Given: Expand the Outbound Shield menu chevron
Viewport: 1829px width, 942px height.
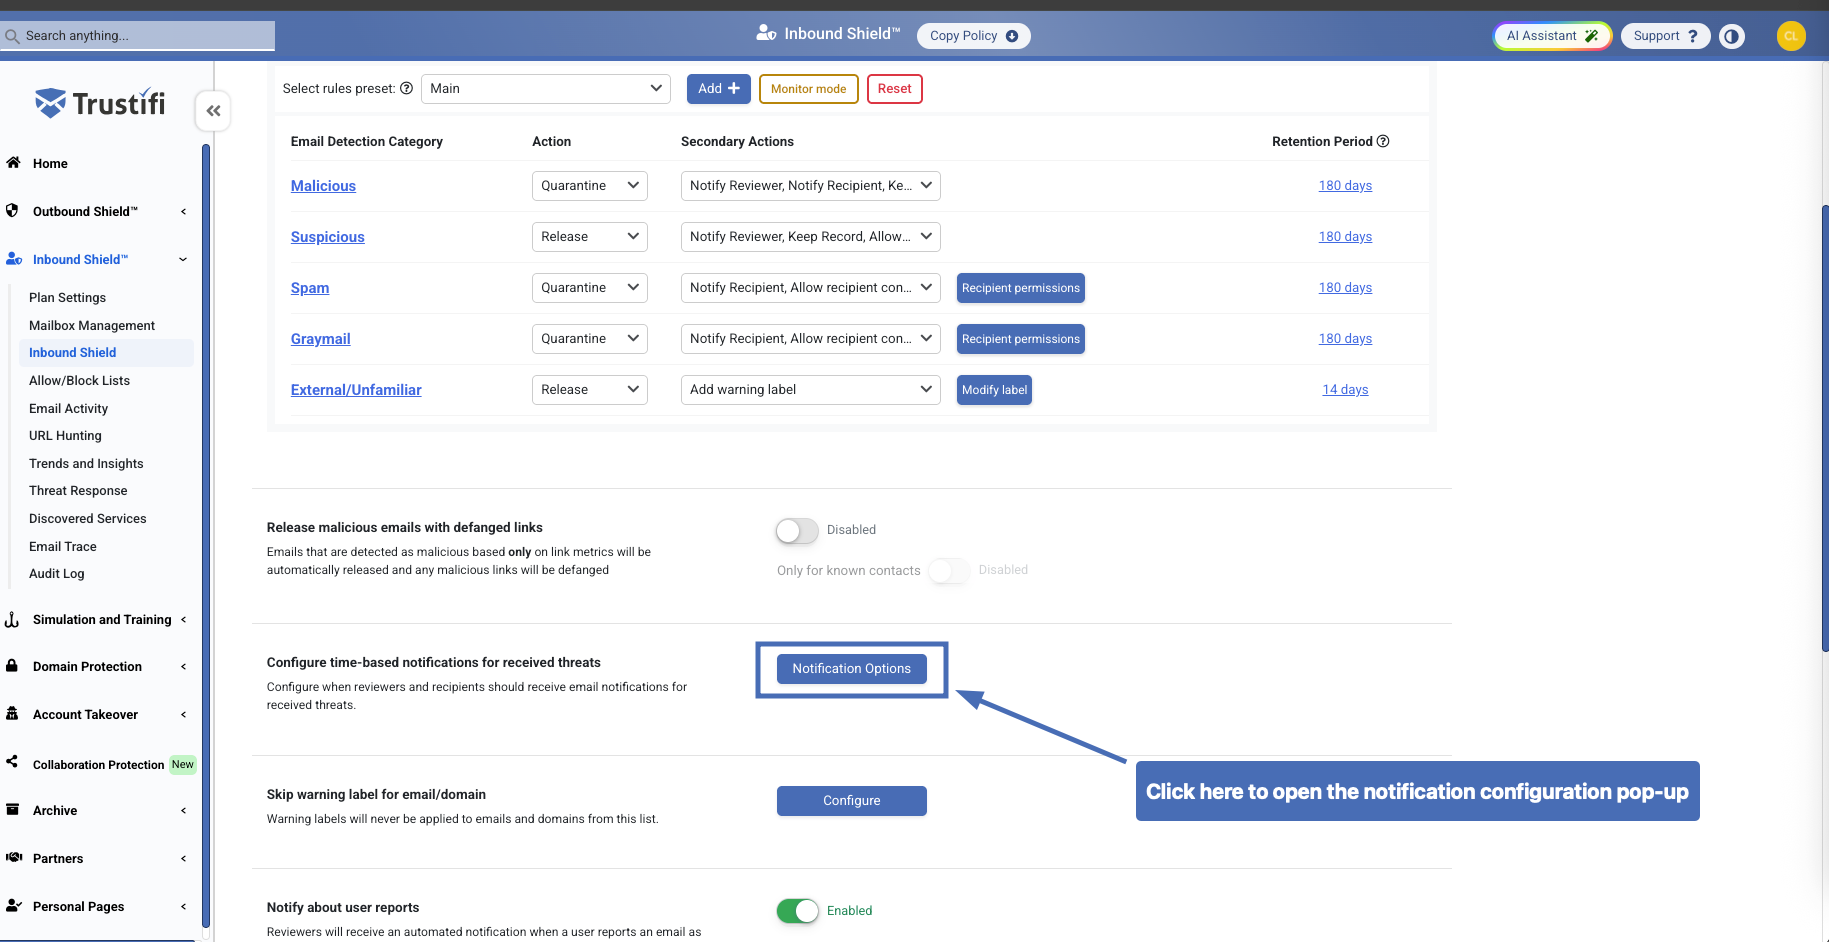Looking at the screenshot, I should point(183,211).
